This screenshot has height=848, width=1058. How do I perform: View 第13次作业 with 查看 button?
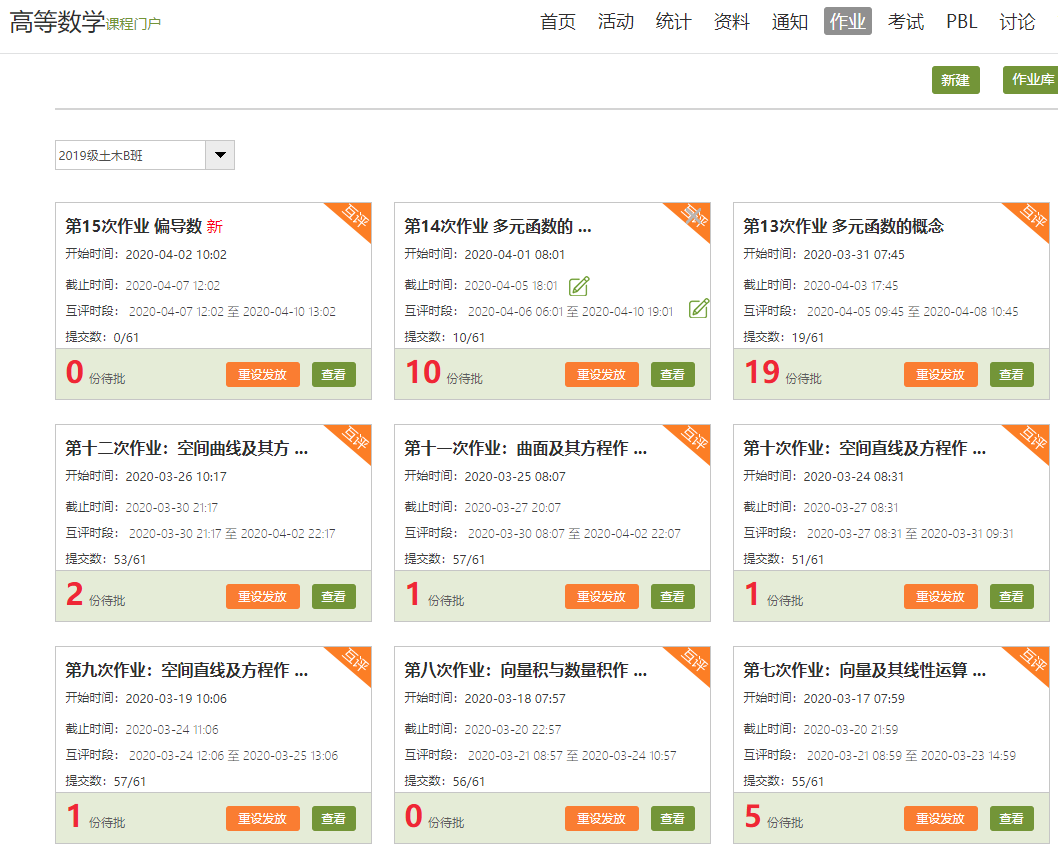click(x=1011, y=375)
